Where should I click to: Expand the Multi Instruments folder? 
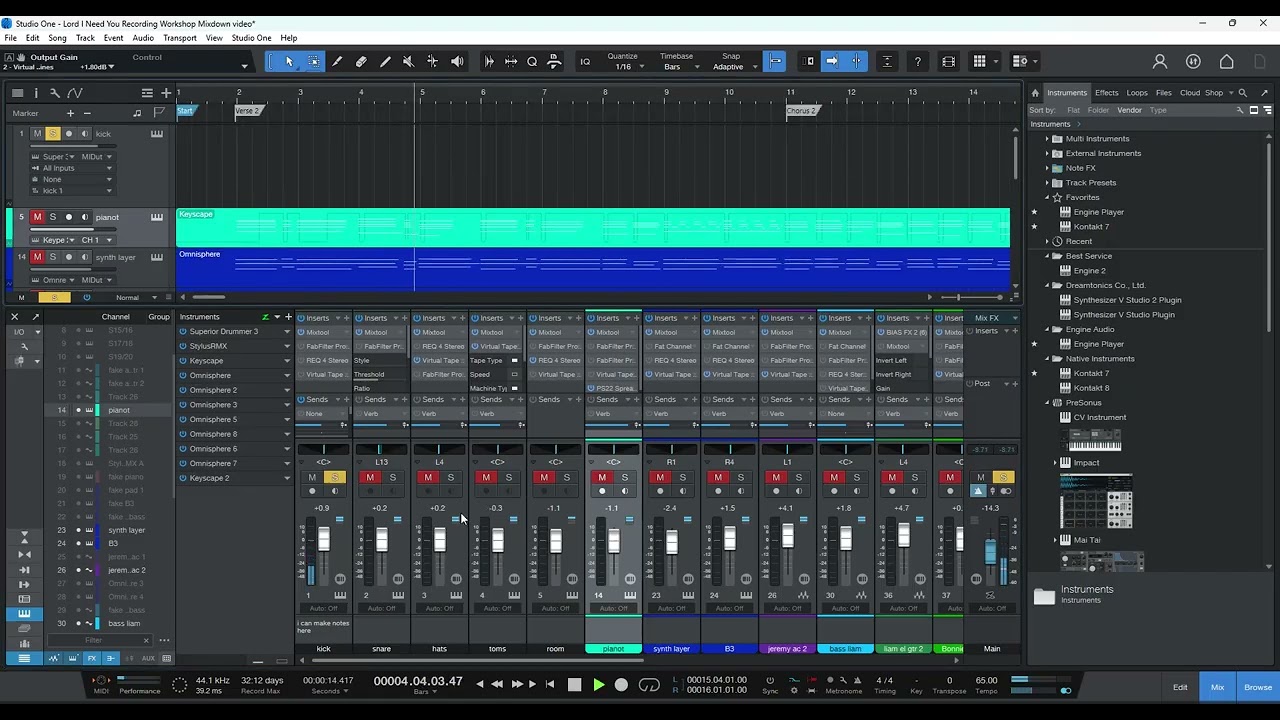1047,139
